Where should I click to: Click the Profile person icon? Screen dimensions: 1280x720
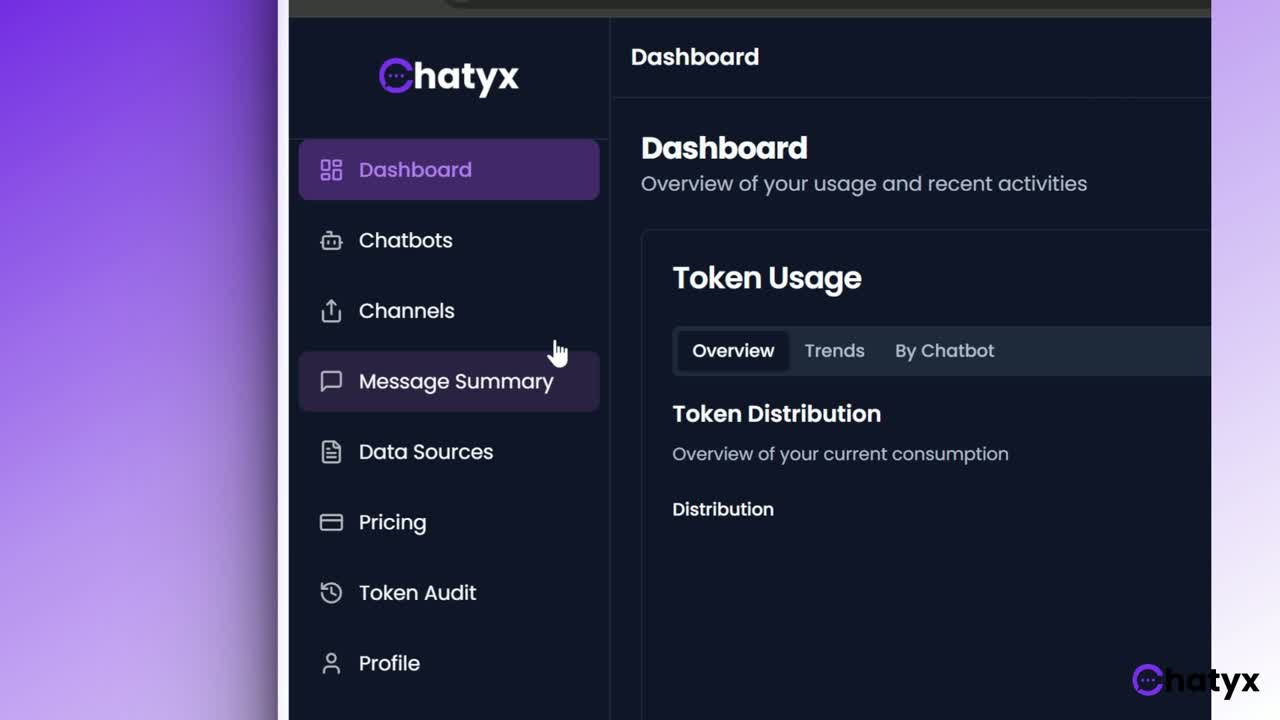(331, 663)
